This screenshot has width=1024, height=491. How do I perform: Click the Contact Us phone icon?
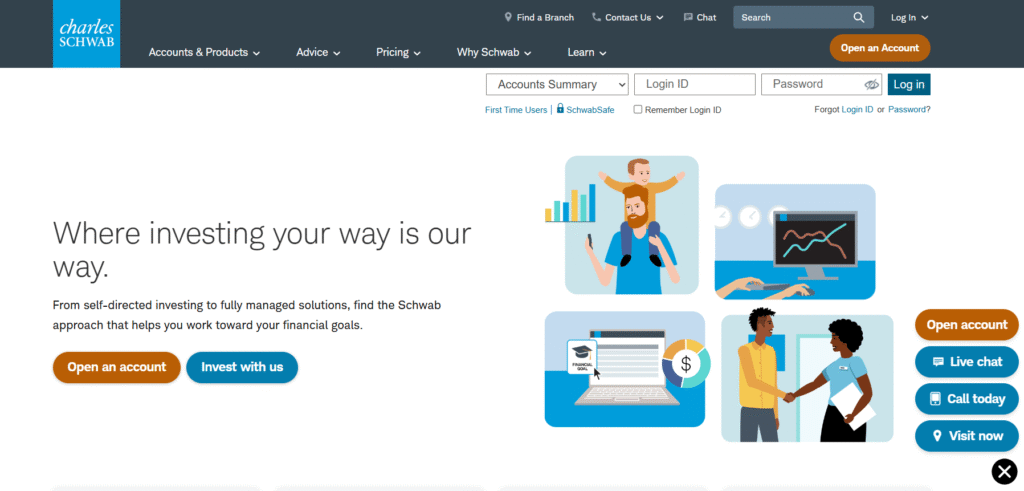click(596, 17)
